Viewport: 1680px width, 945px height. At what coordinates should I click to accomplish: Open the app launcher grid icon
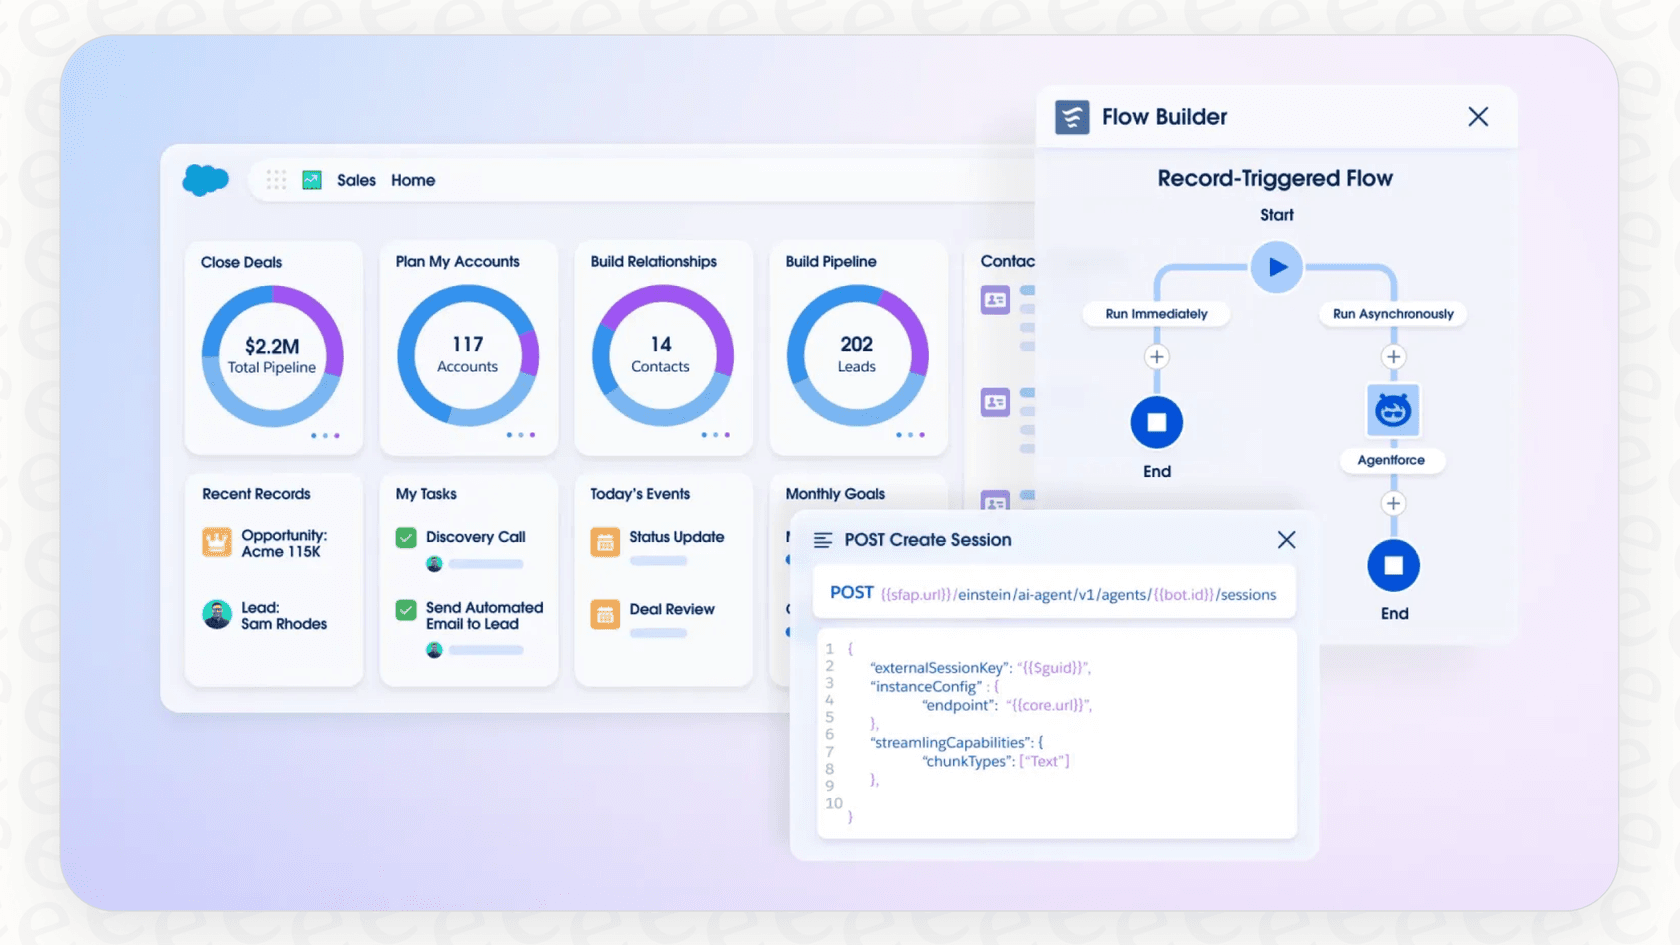click(x=276, y=180)
